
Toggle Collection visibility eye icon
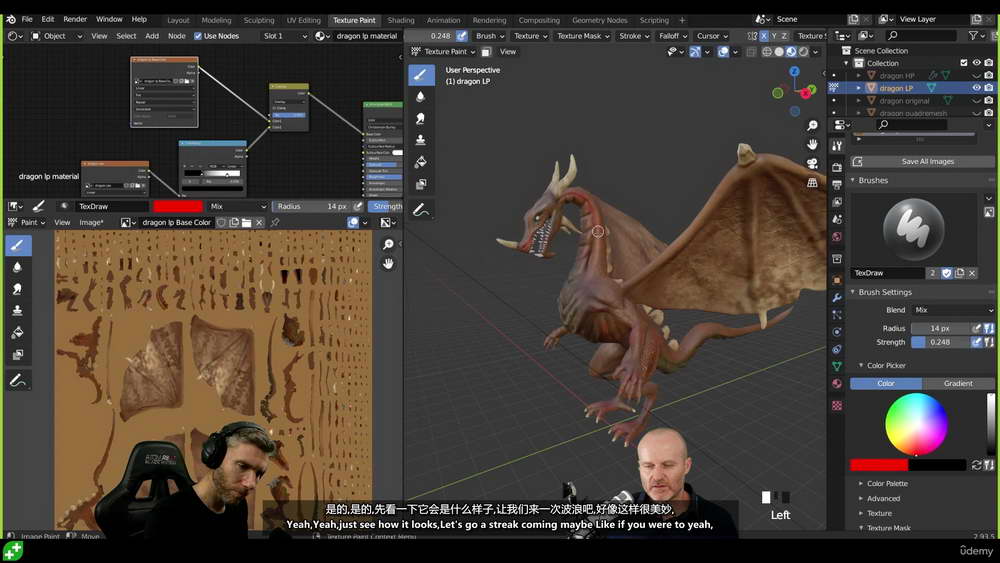click(976, 62)
